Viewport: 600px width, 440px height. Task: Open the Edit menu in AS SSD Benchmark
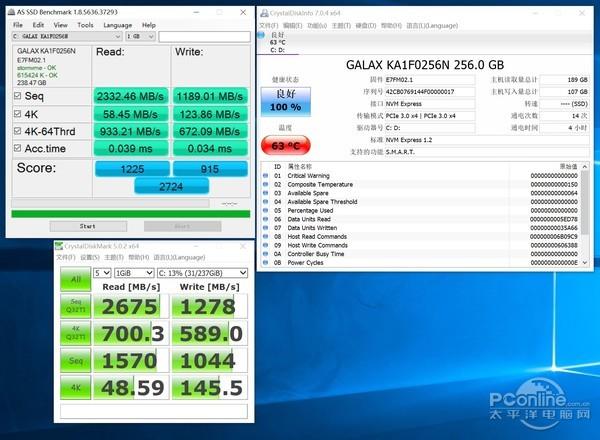pos(38,25)
